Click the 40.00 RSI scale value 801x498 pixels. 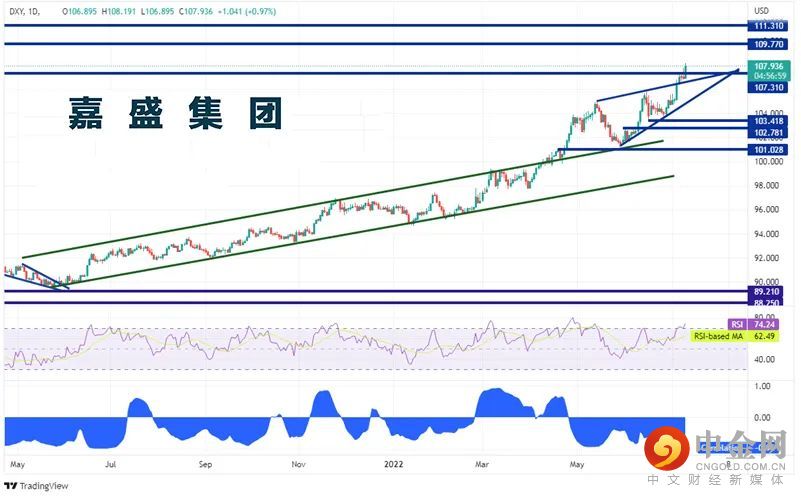(764, 360)
